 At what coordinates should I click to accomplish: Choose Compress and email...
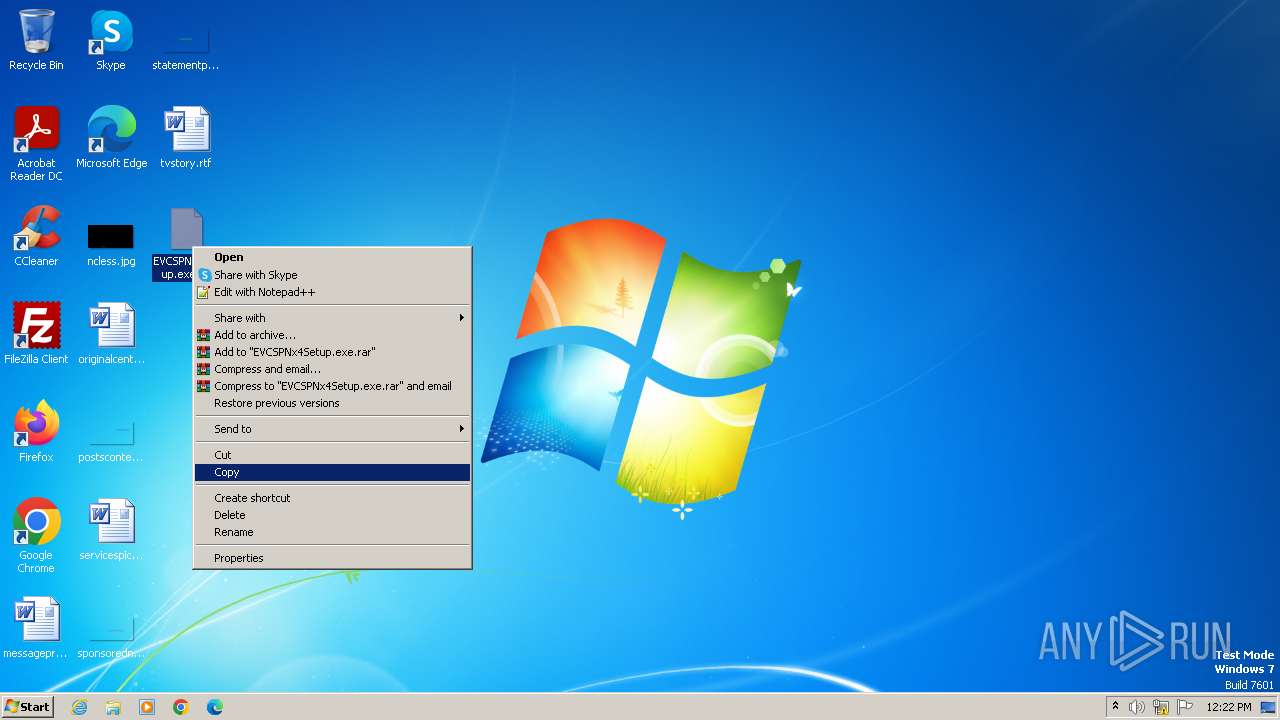pos(332,369)
